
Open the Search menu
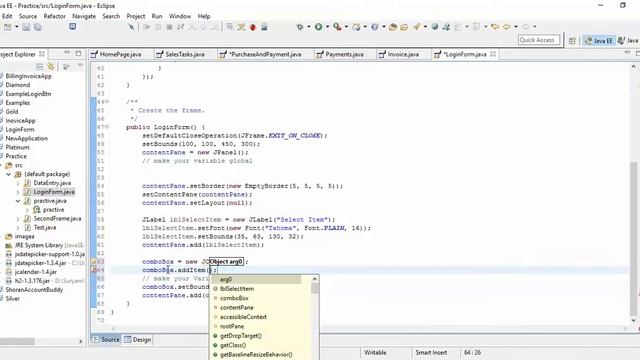(111, 16)
